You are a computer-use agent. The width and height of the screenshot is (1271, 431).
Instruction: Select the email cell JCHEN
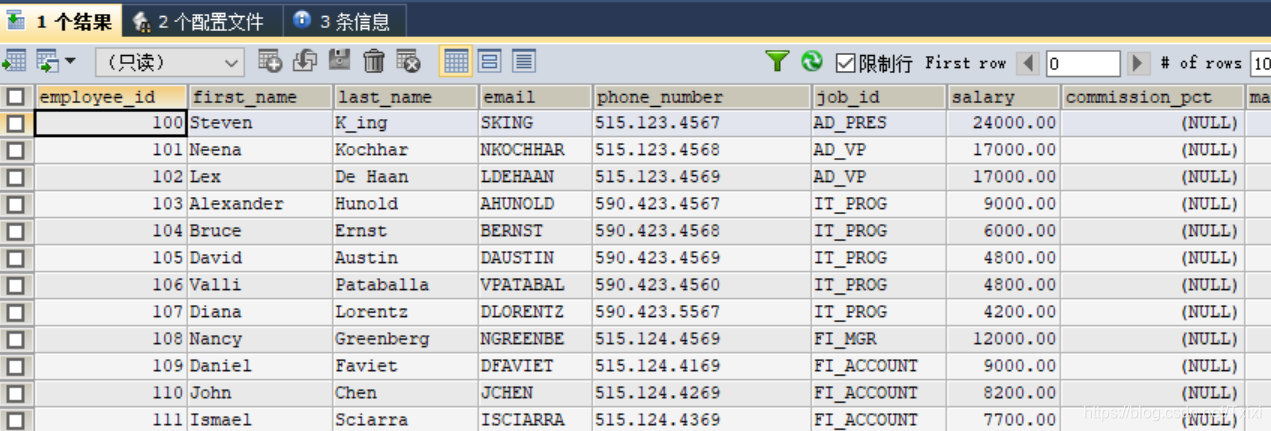(535, 393)
